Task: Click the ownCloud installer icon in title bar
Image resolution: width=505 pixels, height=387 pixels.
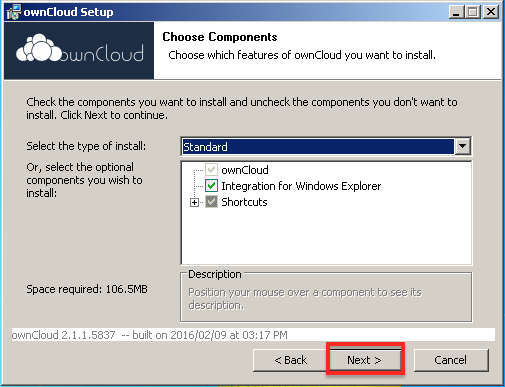Action: coord(14,12)
